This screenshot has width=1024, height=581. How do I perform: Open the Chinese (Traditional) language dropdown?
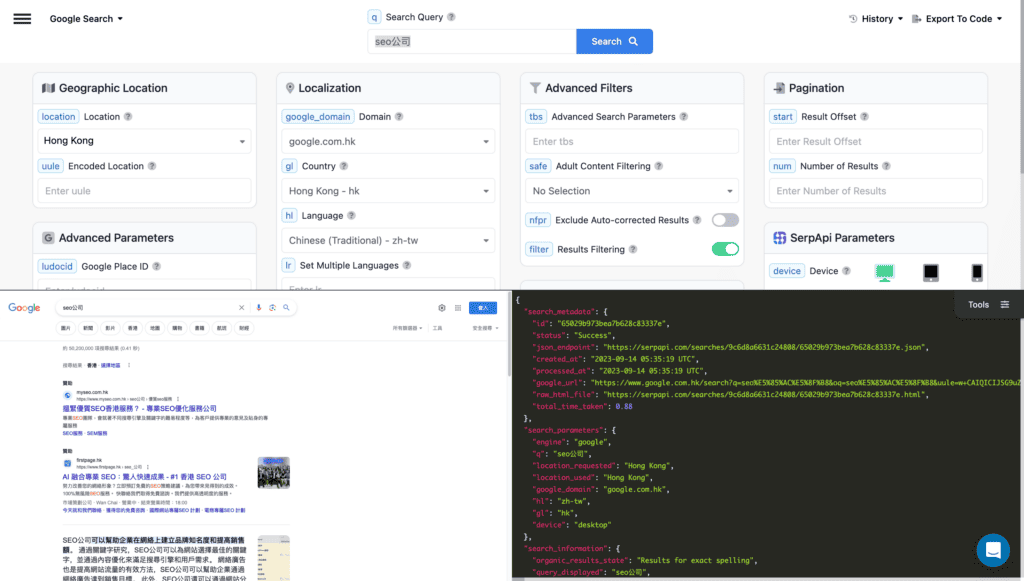(x=388, y=240)
